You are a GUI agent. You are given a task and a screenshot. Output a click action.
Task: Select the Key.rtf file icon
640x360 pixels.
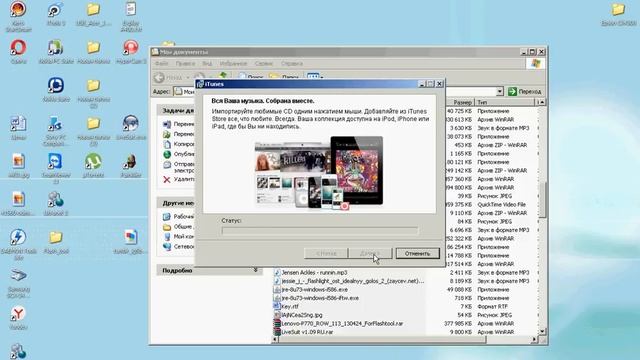[277, 307]
